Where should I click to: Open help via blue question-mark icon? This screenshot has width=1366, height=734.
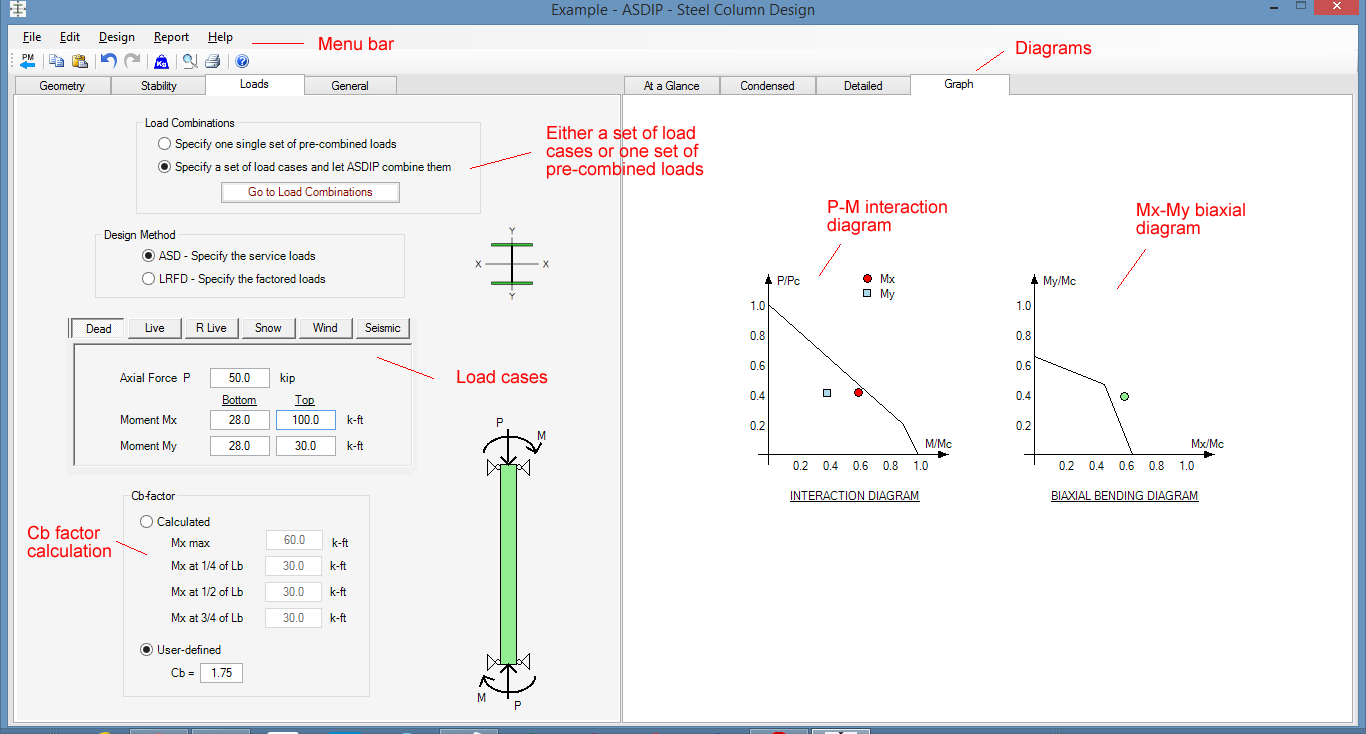coord(242,61)
